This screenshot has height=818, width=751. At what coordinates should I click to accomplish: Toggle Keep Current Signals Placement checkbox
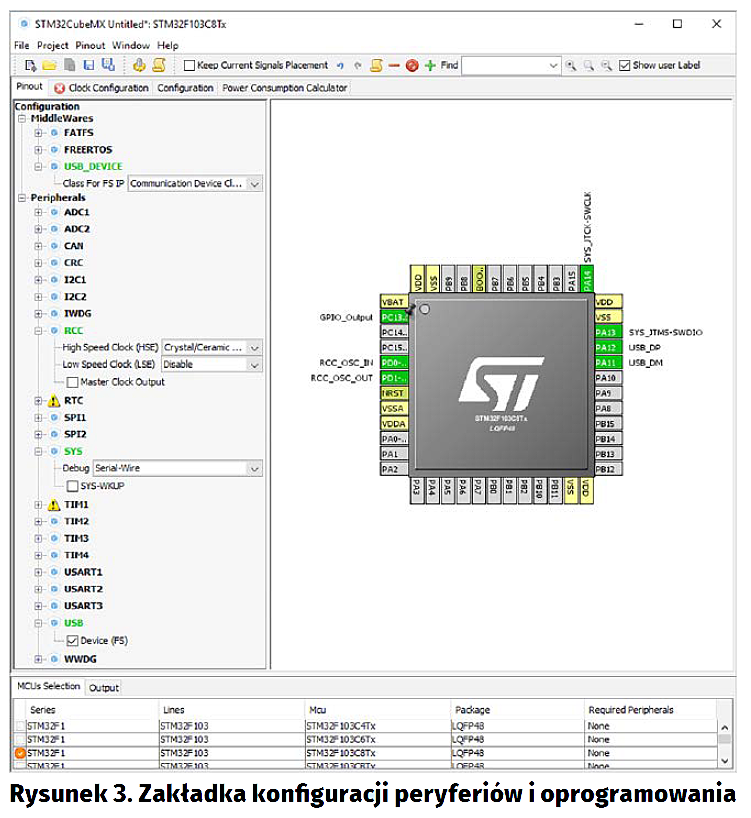[x=189, y=65]
